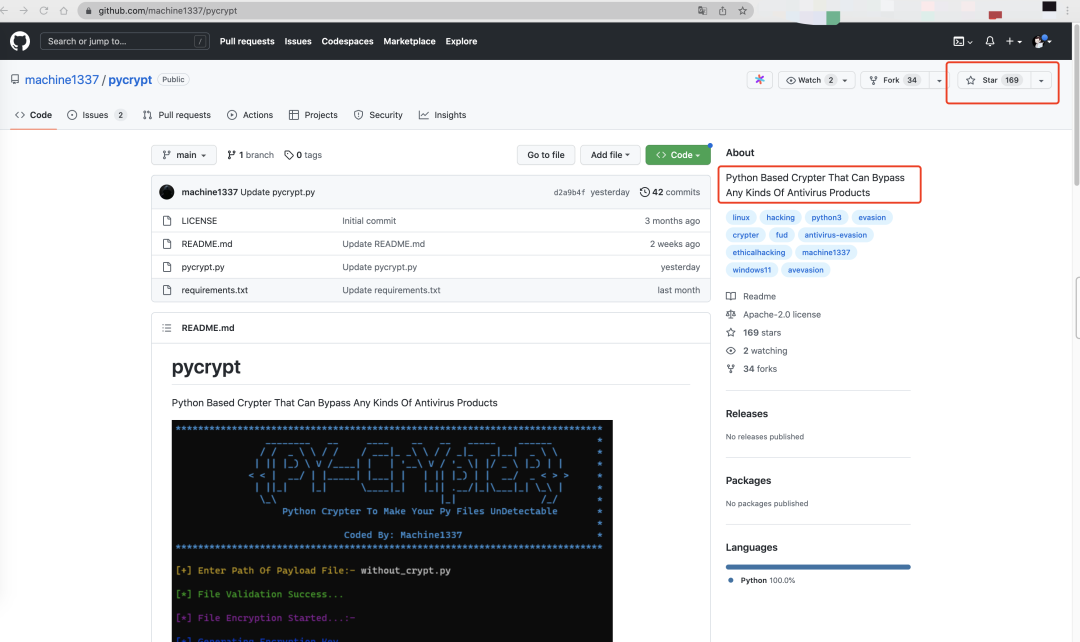Click the python3 topic tag

point(827,218)
